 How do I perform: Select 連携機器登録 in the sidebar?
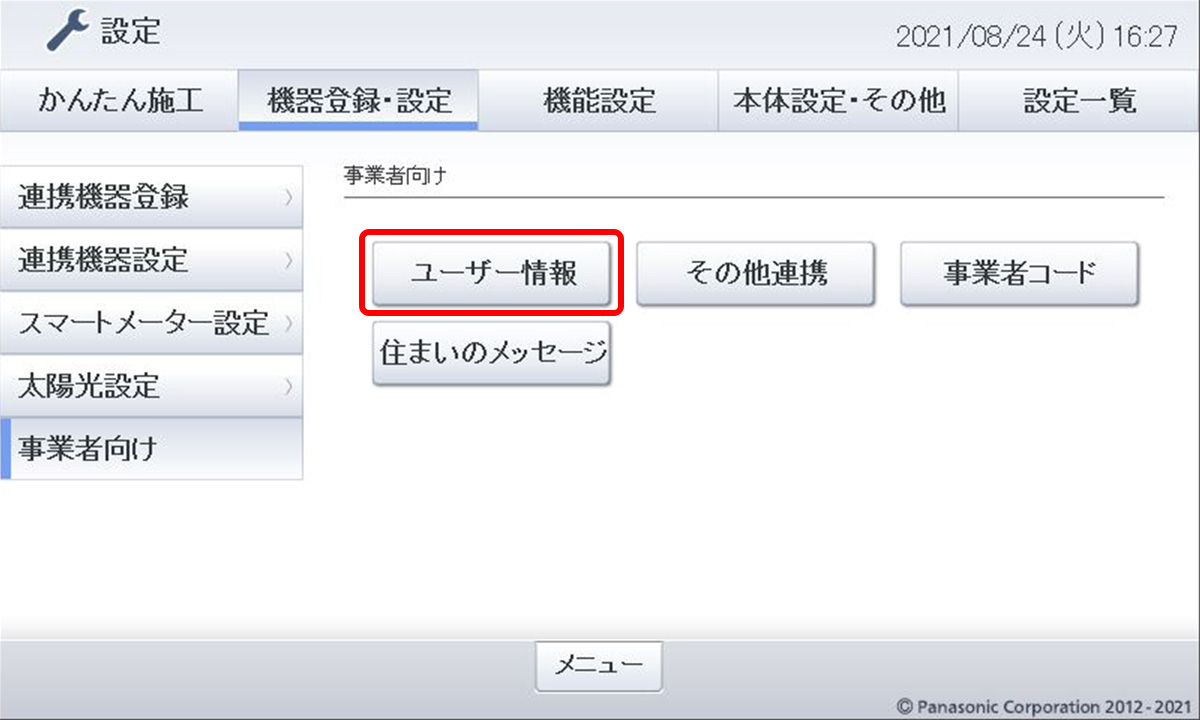pyautogui.click(x=151, y=197)
